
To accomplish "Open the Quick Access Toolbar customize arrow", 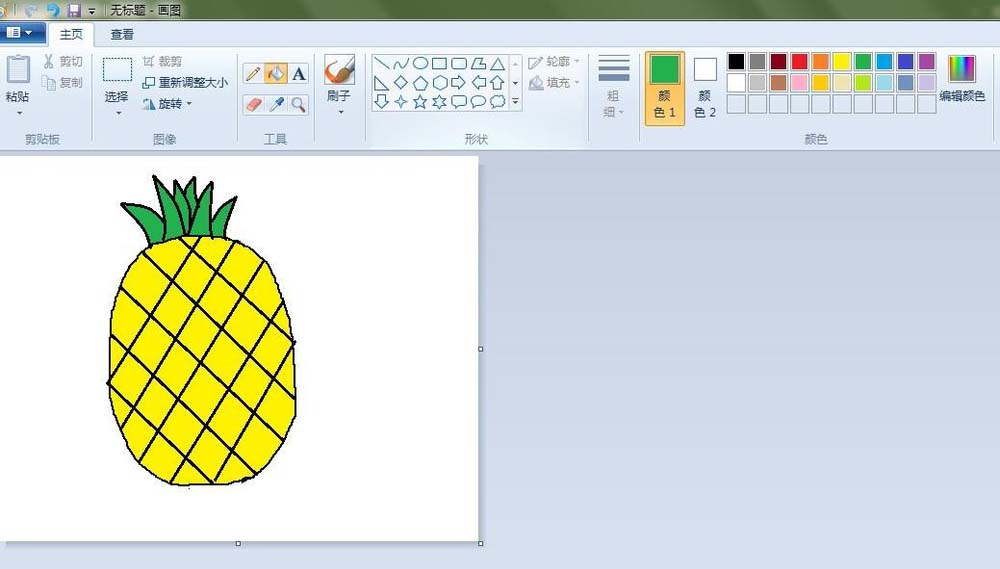I will 92,11.
